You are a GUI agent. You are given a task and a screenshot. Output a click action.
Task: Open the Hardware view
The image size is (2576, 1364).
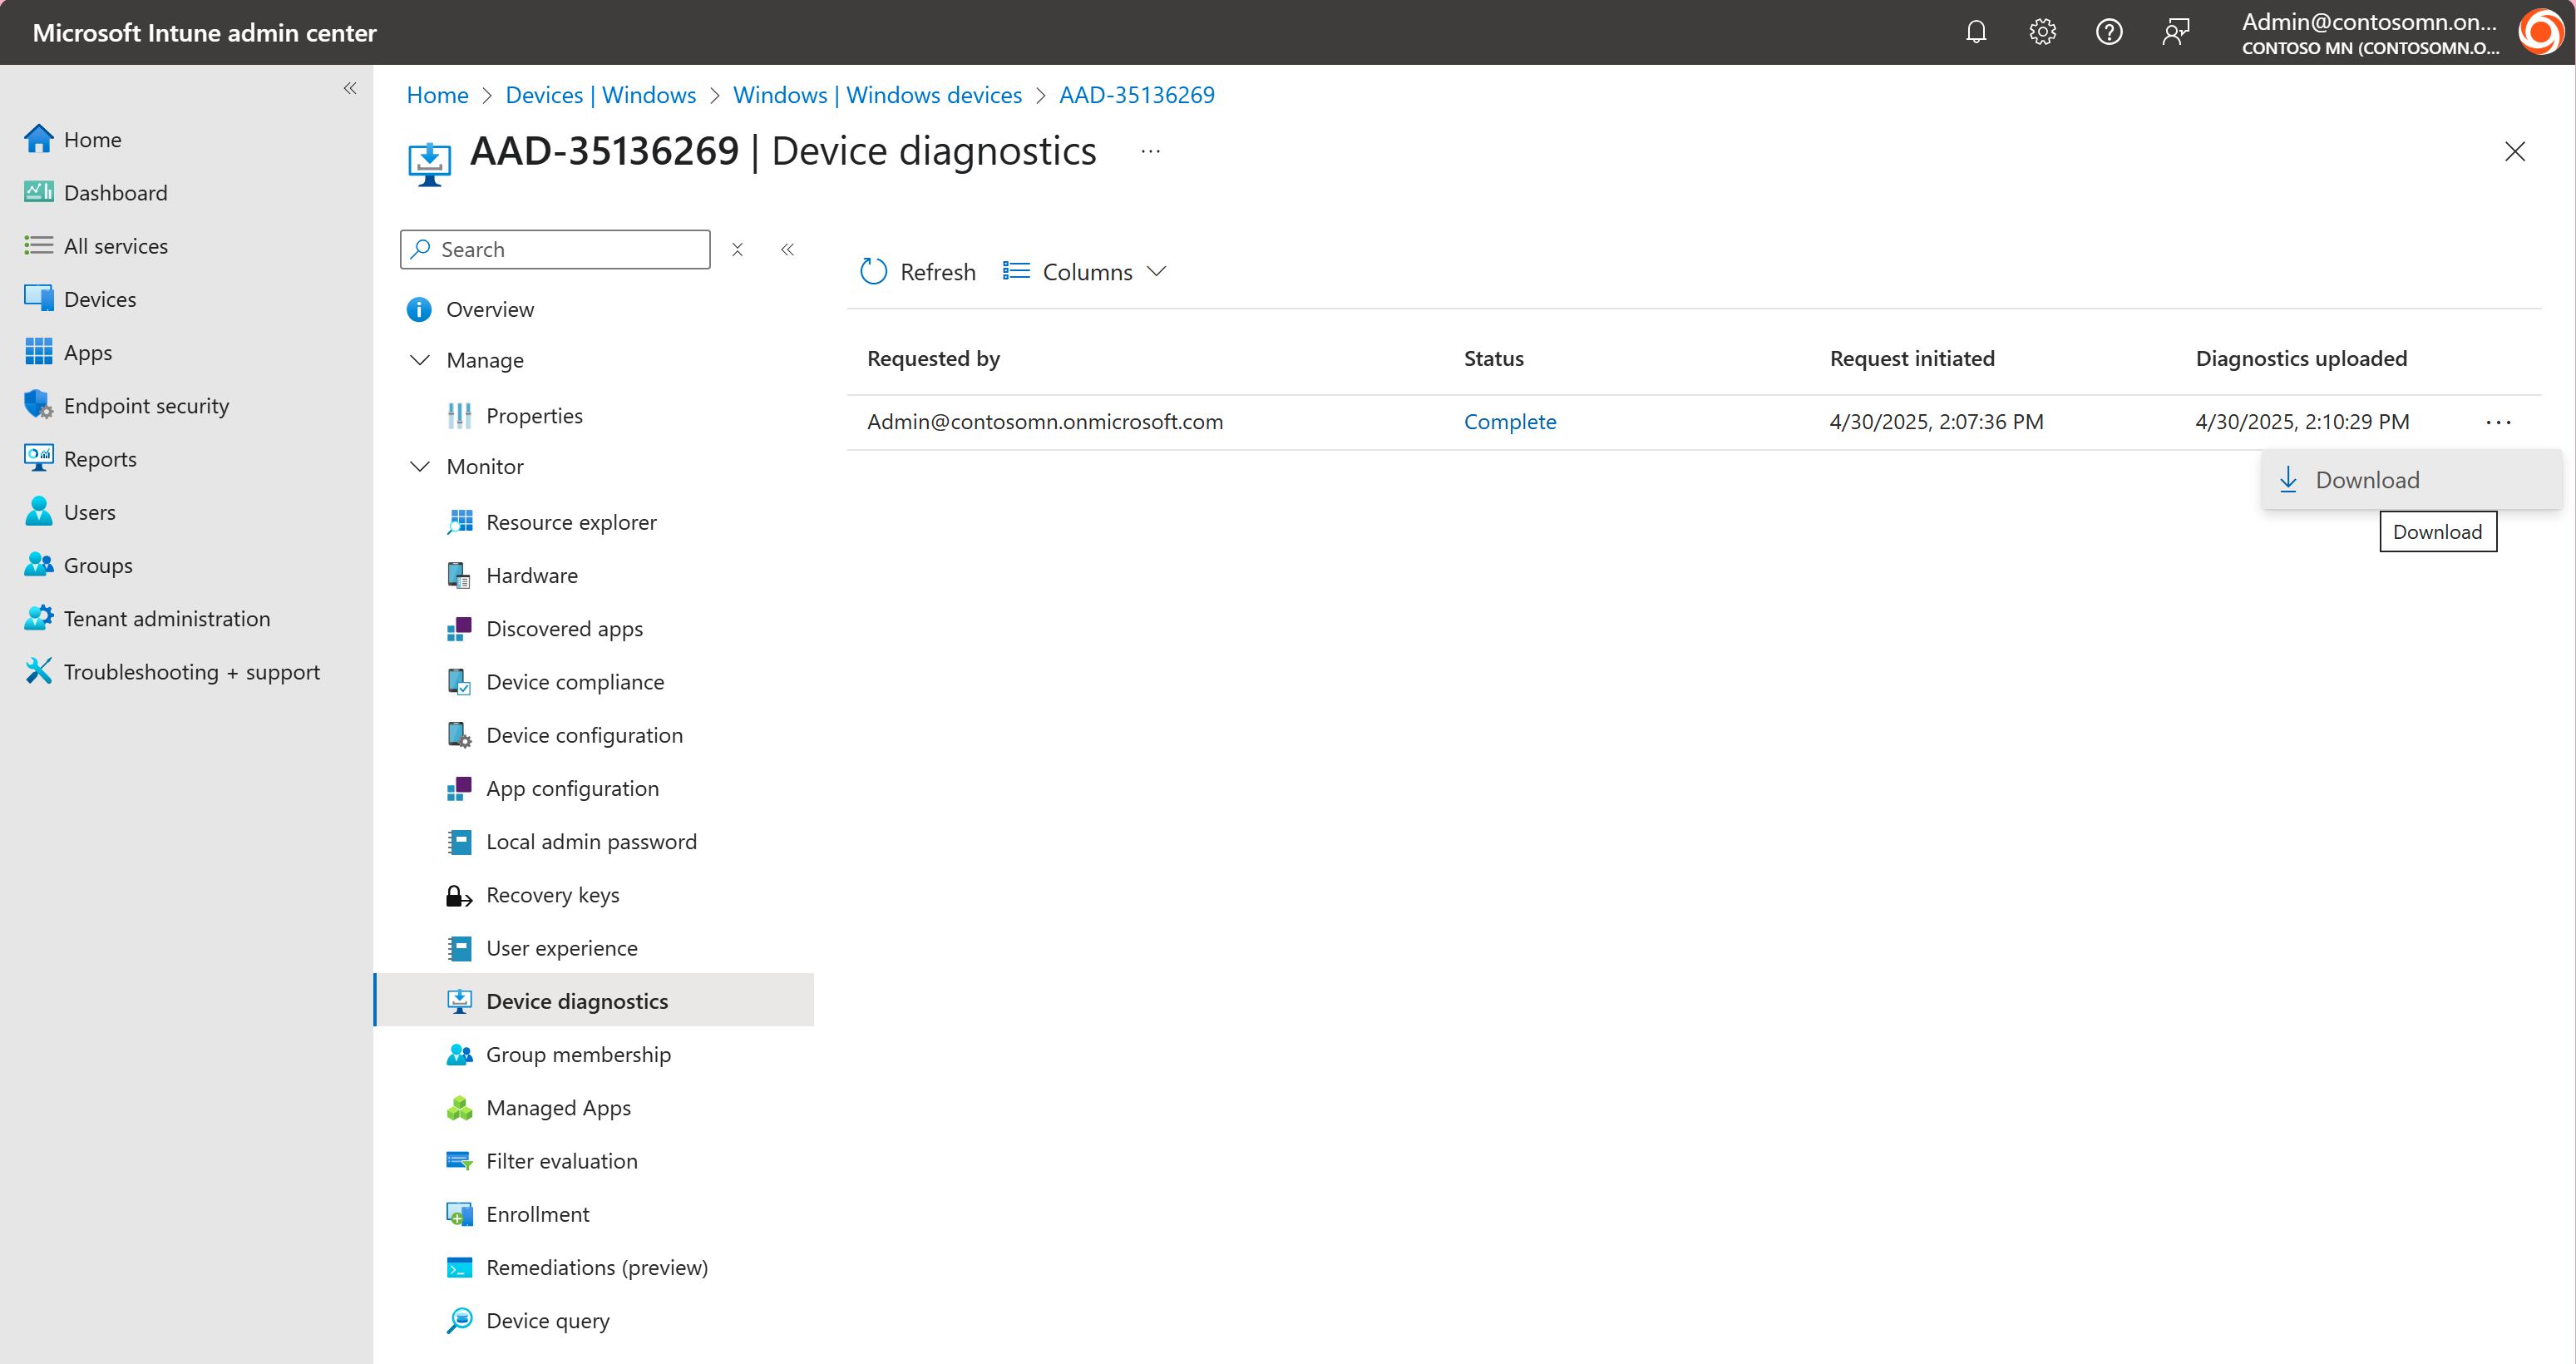pyautogui.click(x=531, y=575)
